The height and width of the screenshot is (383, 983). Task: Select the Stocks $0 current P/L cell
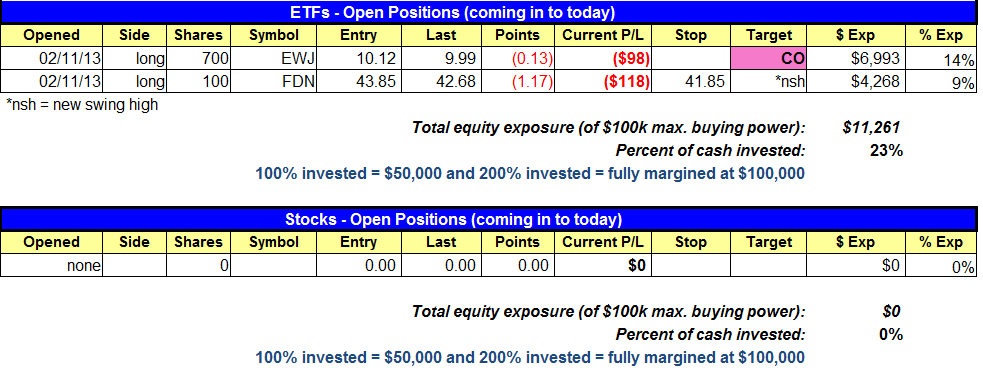(605, 265)
